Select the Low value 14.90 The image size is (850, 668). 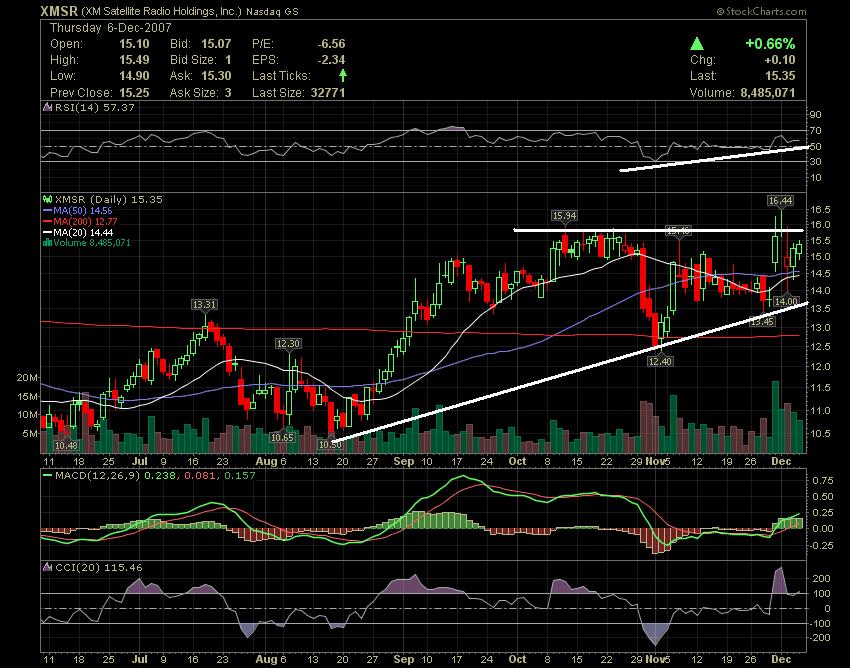134,76
